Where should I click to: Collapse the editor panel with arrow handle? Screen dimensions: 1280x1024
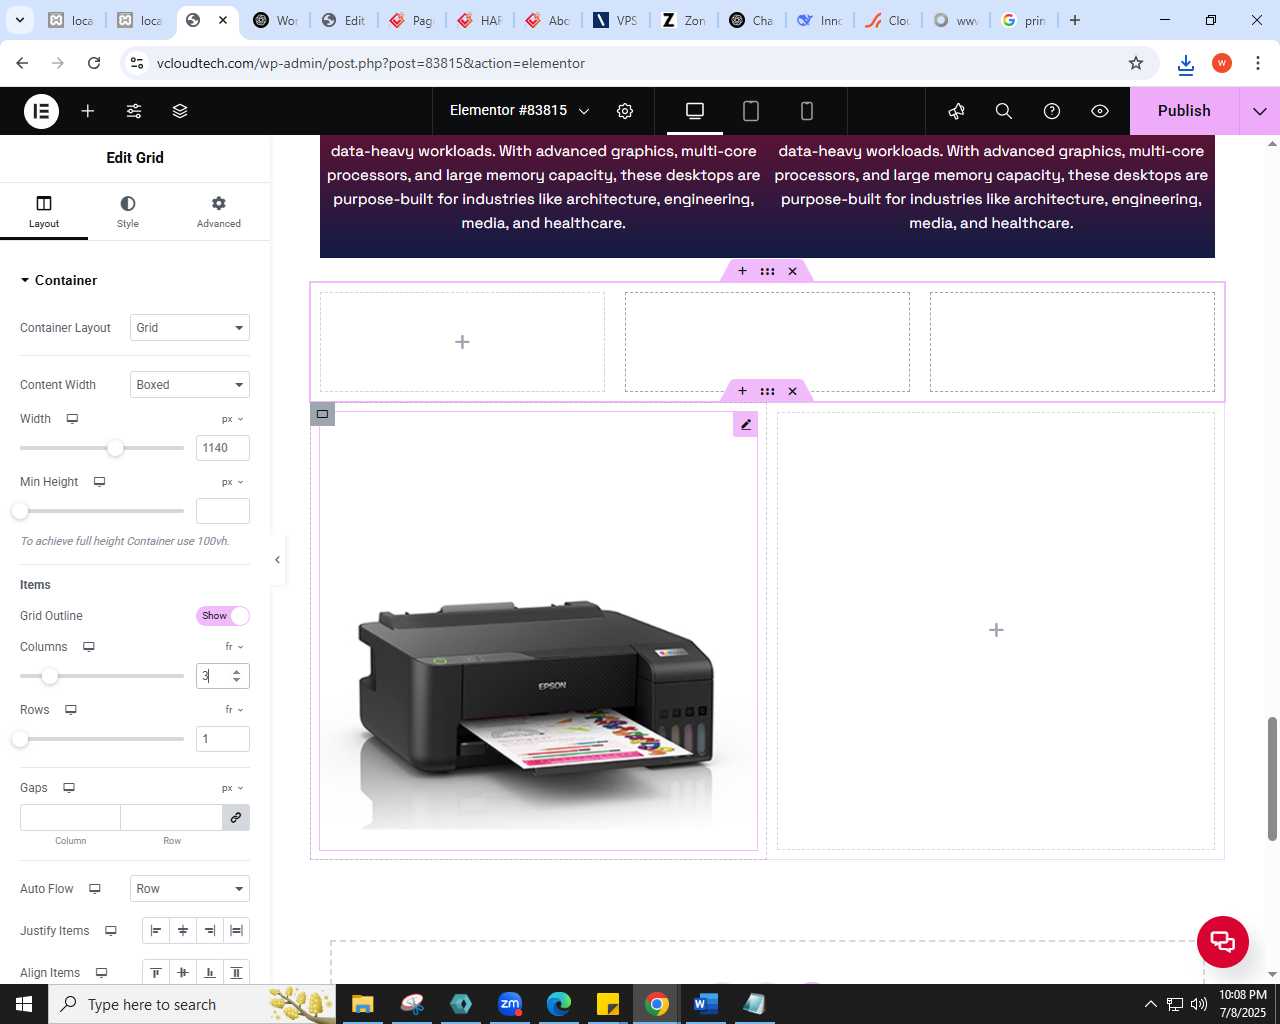click(x=278, y=560)
